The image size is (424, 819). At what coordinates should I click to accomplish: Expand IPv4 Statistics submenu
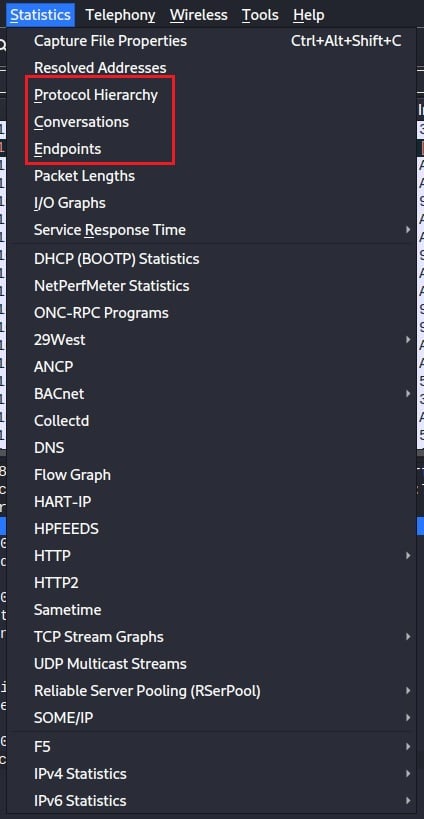click(211, 774)
